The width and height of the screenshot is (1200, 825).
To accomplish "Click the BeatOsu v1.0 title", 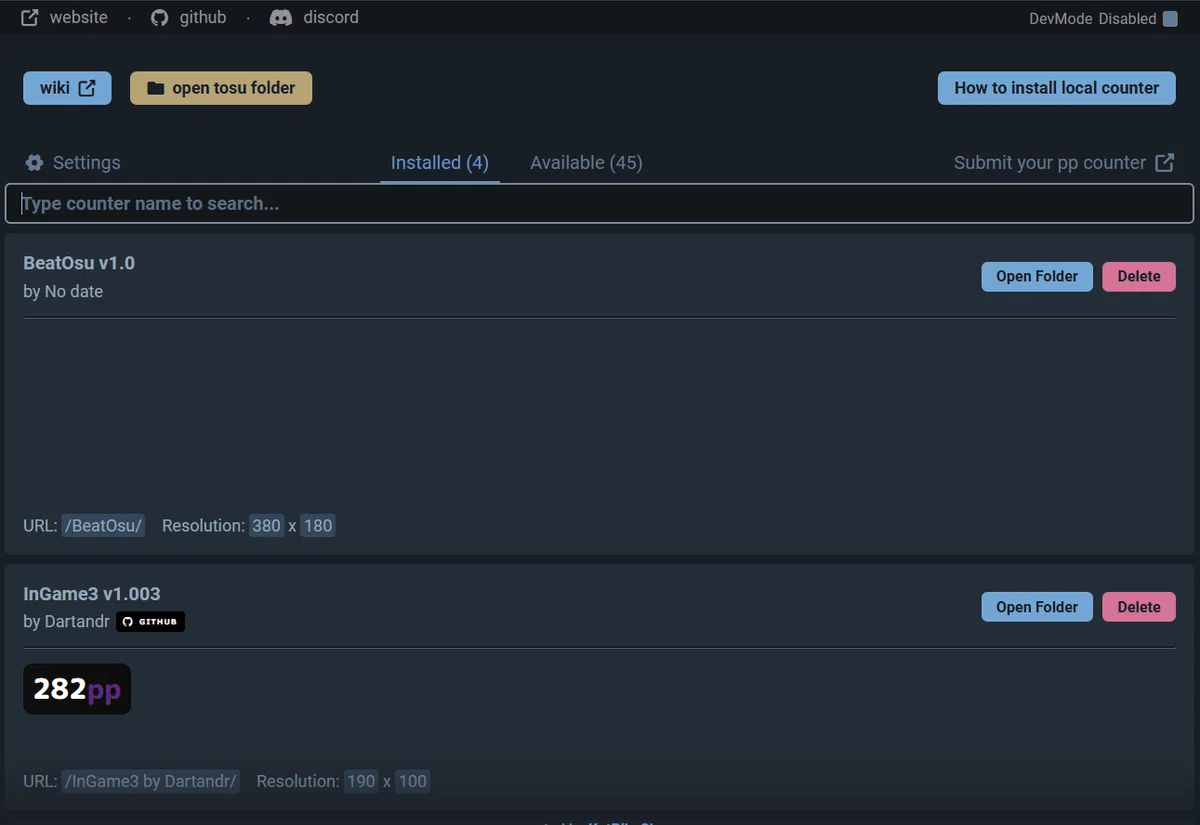I will click(79, 264).
